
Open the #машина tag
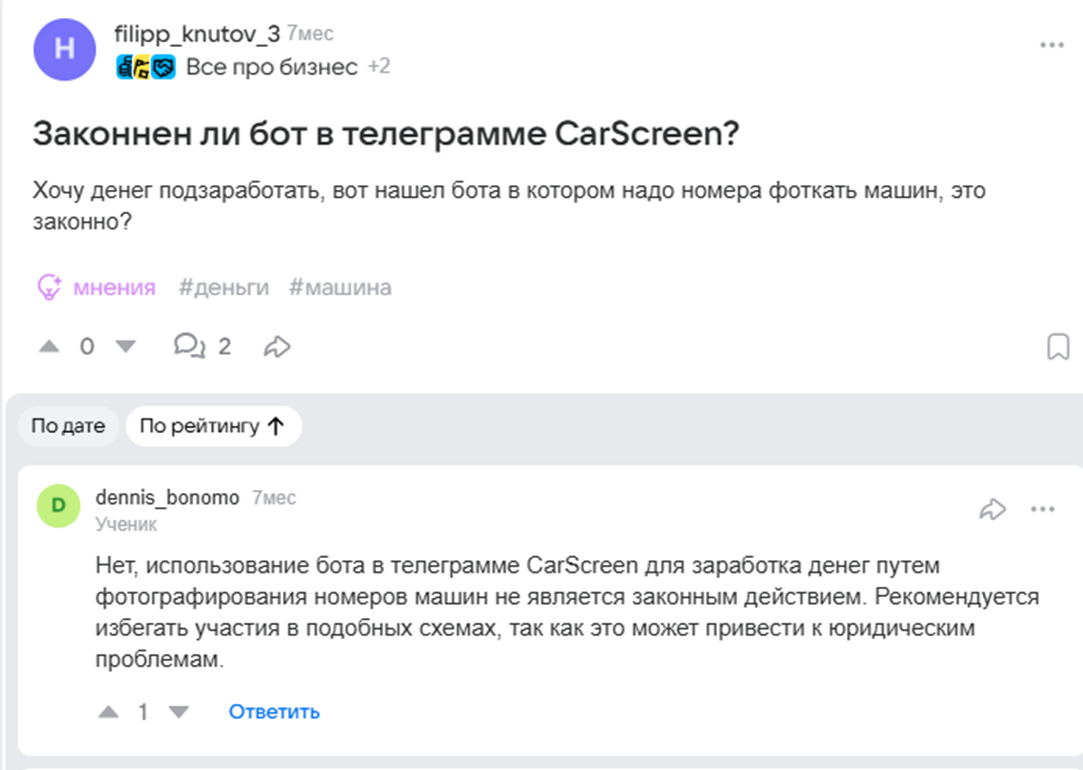pyautogui.click(x=339, y=286)
